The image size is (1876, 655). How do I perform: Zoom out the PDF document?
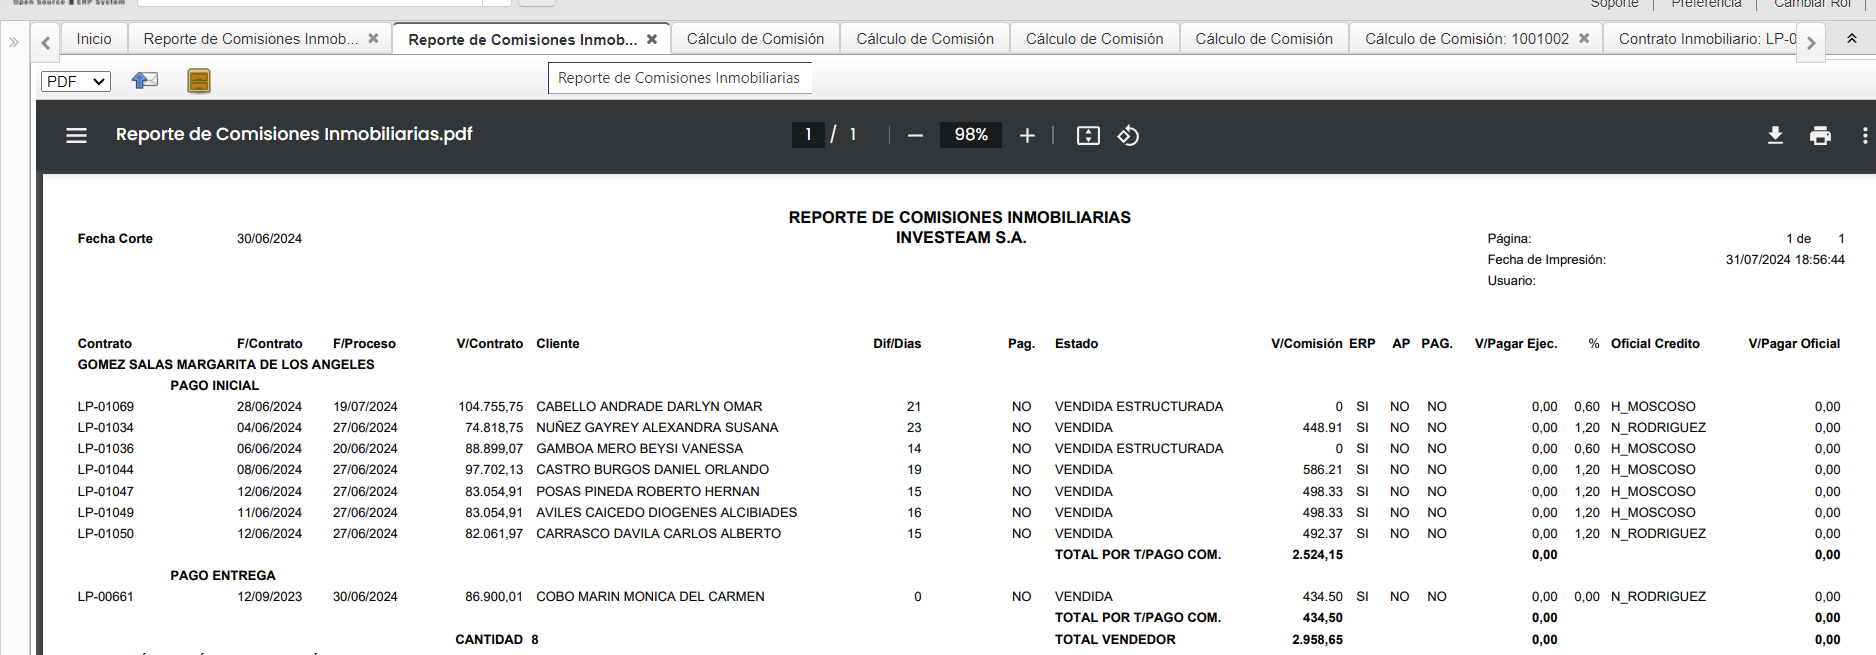[915, 135]
